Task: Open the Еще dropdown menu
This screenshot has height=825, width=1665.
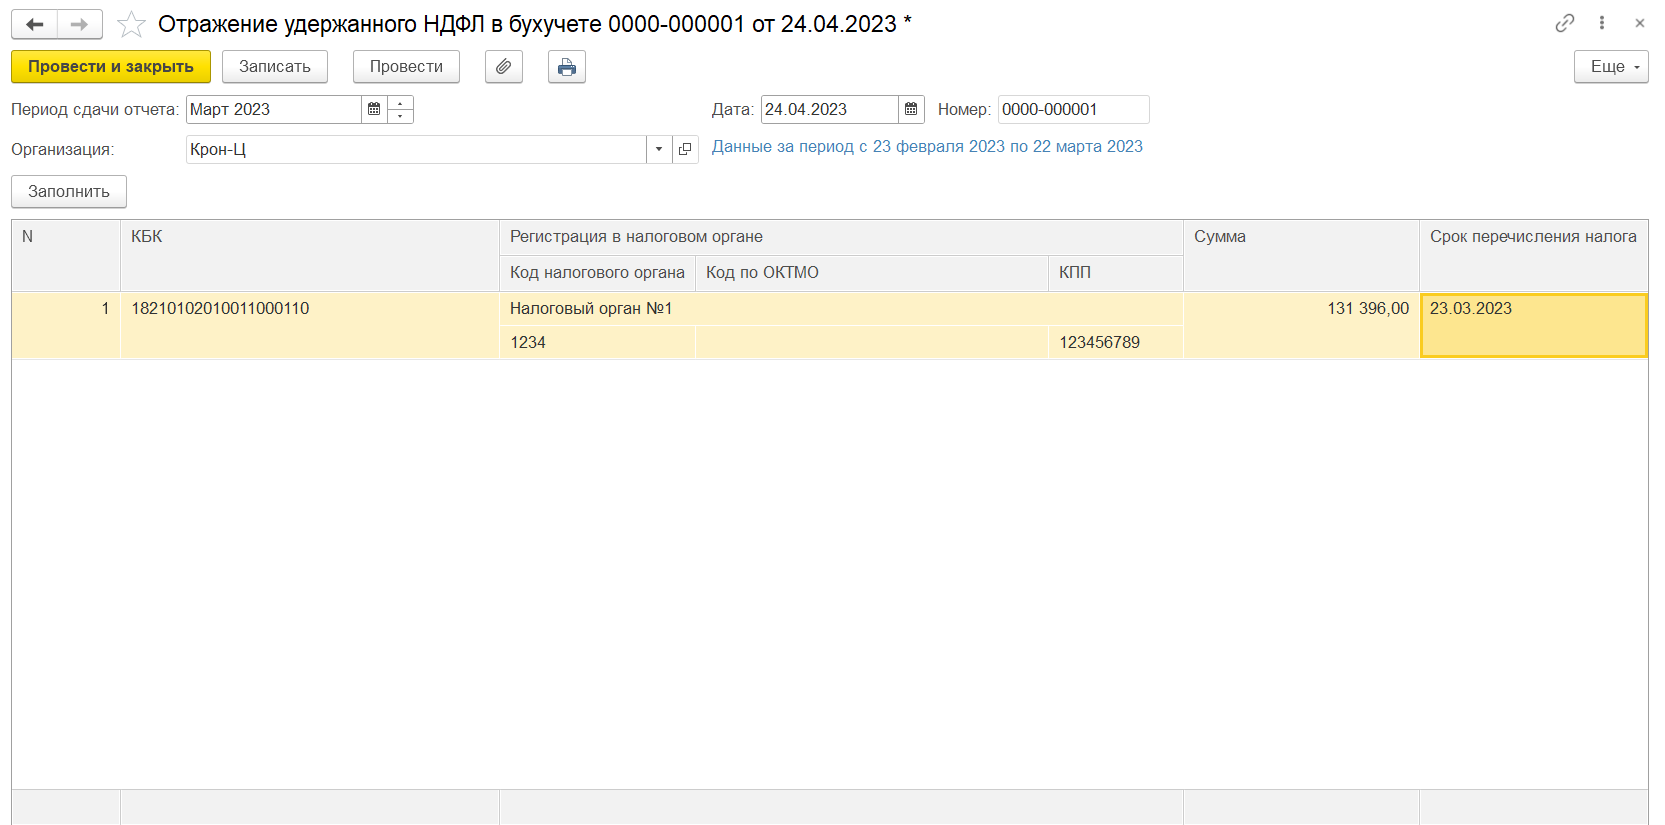Action: click(x=1611, y=67)
